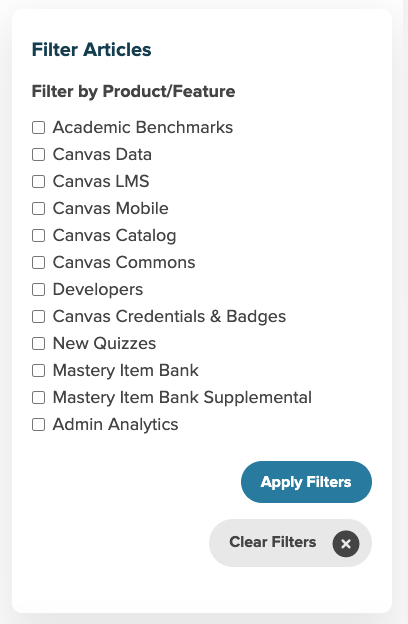The height and width of the screenshot is (624, 408).
Task: Click the X icon in Clear Filters
Action: 346,543
